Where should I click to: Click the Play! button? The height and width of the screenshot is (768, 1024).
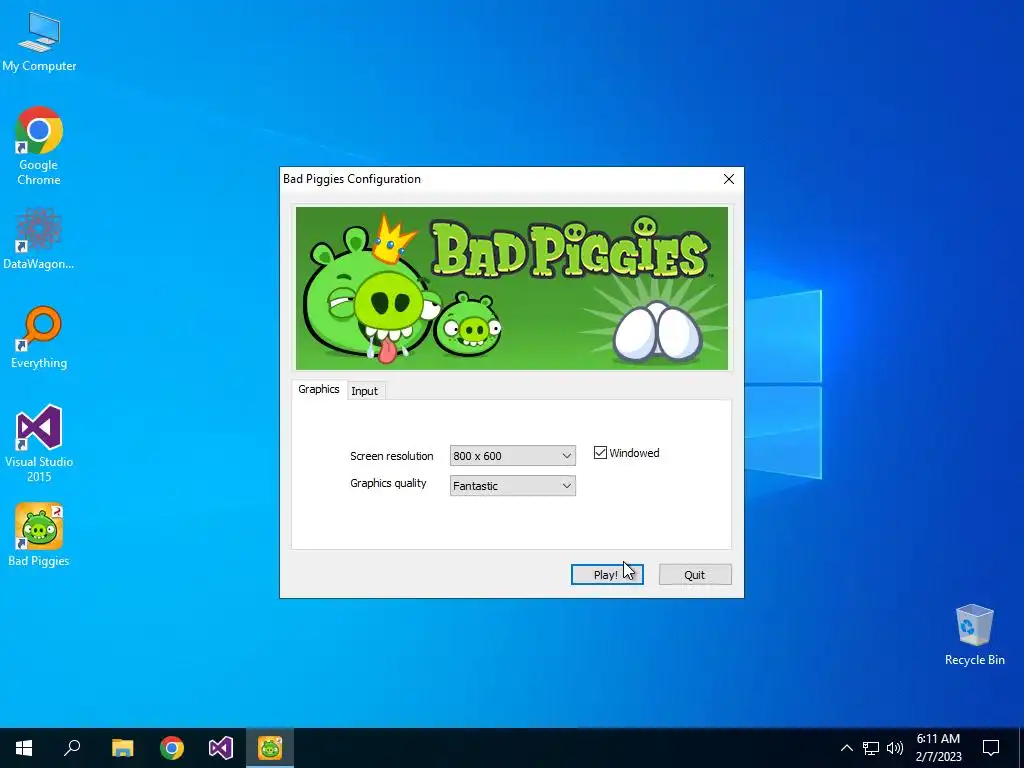pyautogui.click(x=607, y=575)
